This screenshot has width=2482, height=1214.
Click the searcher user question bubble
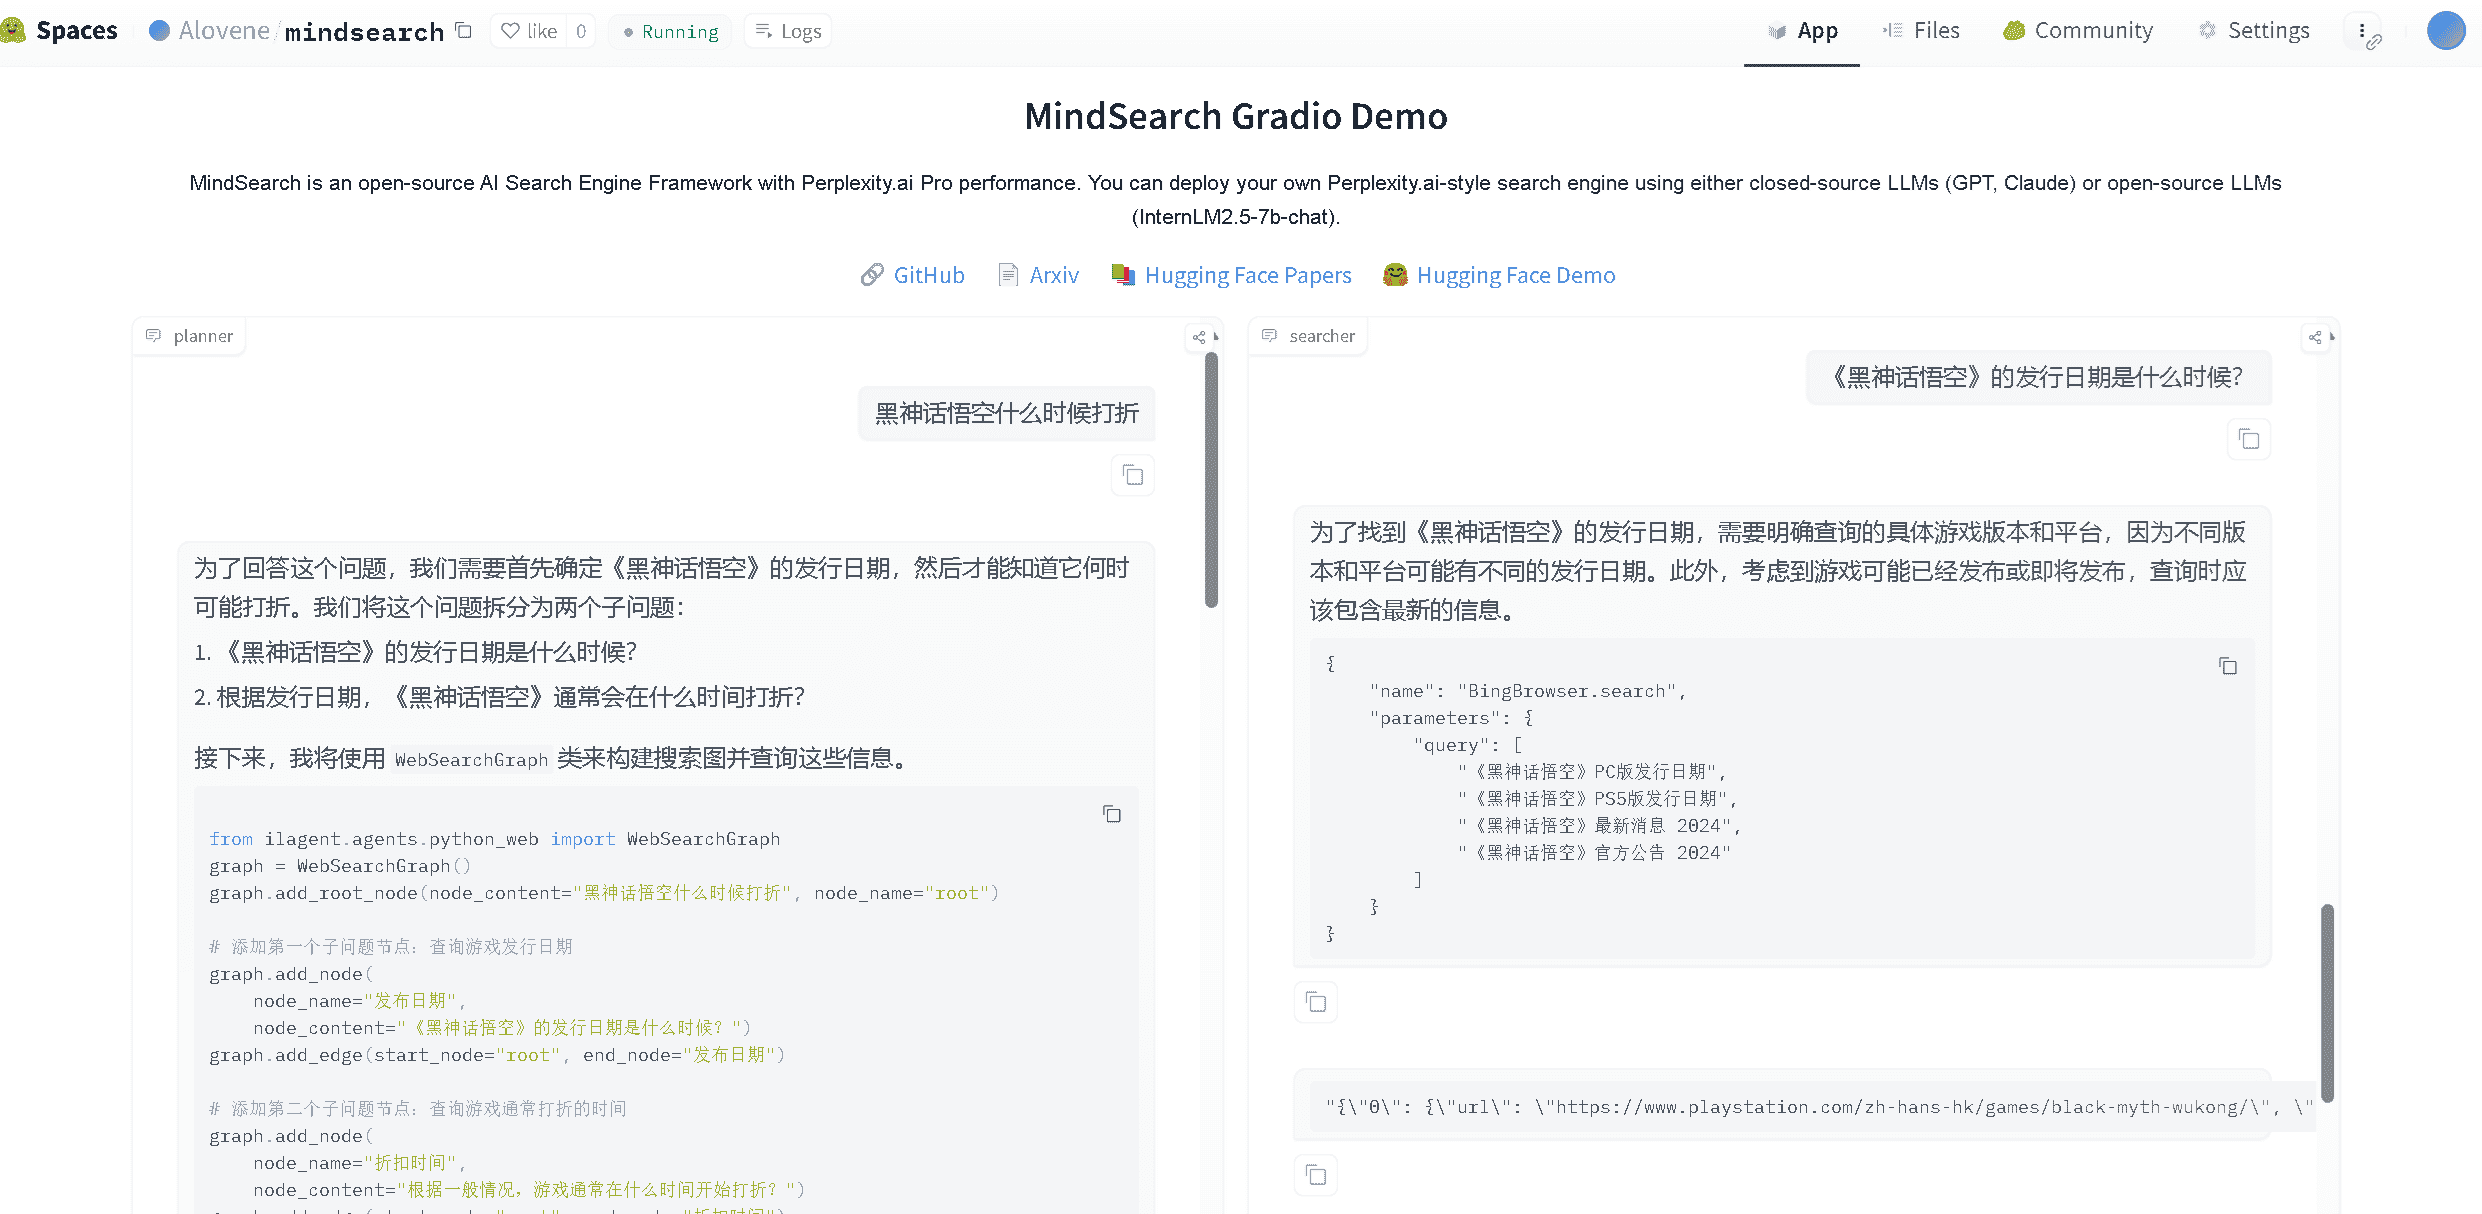(x=2038, y=377)
